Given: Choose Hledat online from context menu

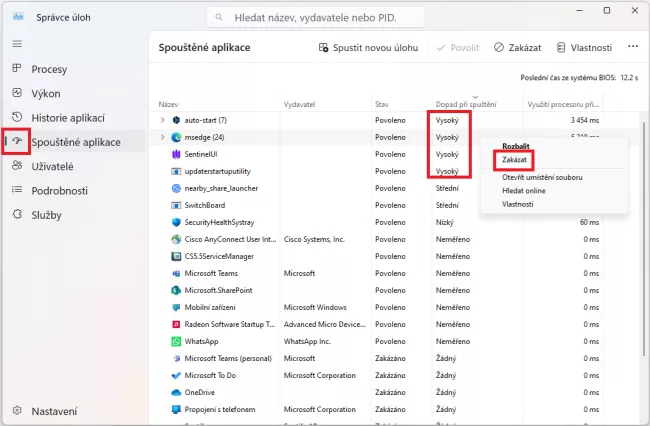Looking at the screenshot, I should click(x=523, y=190).
